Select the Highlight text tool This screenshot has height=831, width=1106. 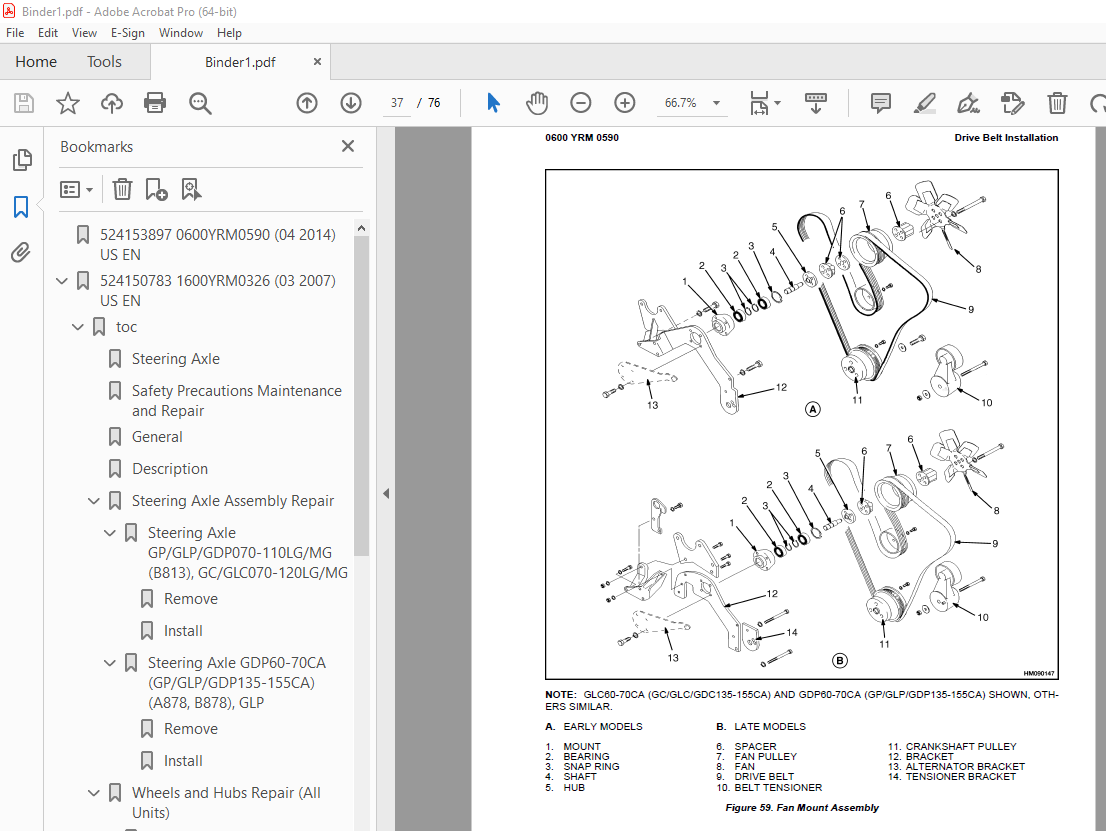point(925,103)
